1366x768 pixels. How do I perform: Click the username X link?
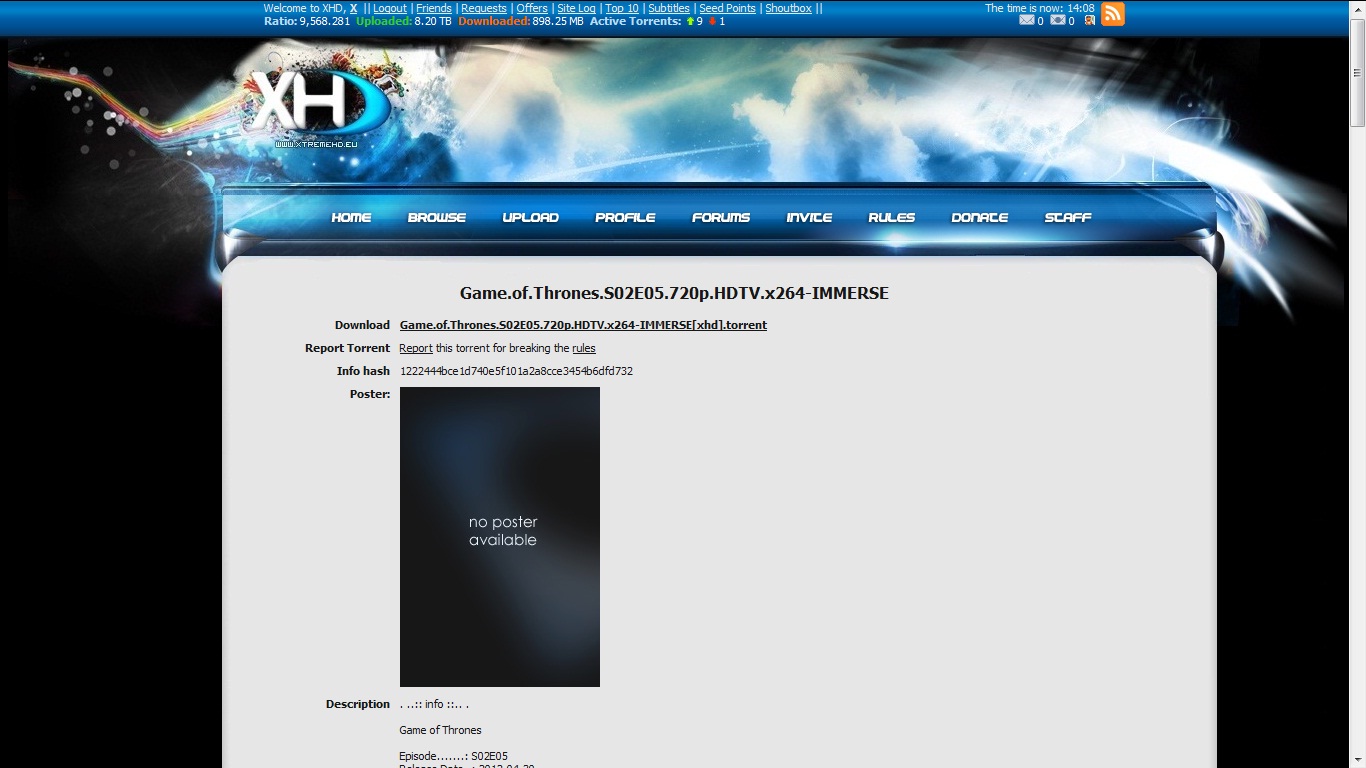[x=353, y=8]
